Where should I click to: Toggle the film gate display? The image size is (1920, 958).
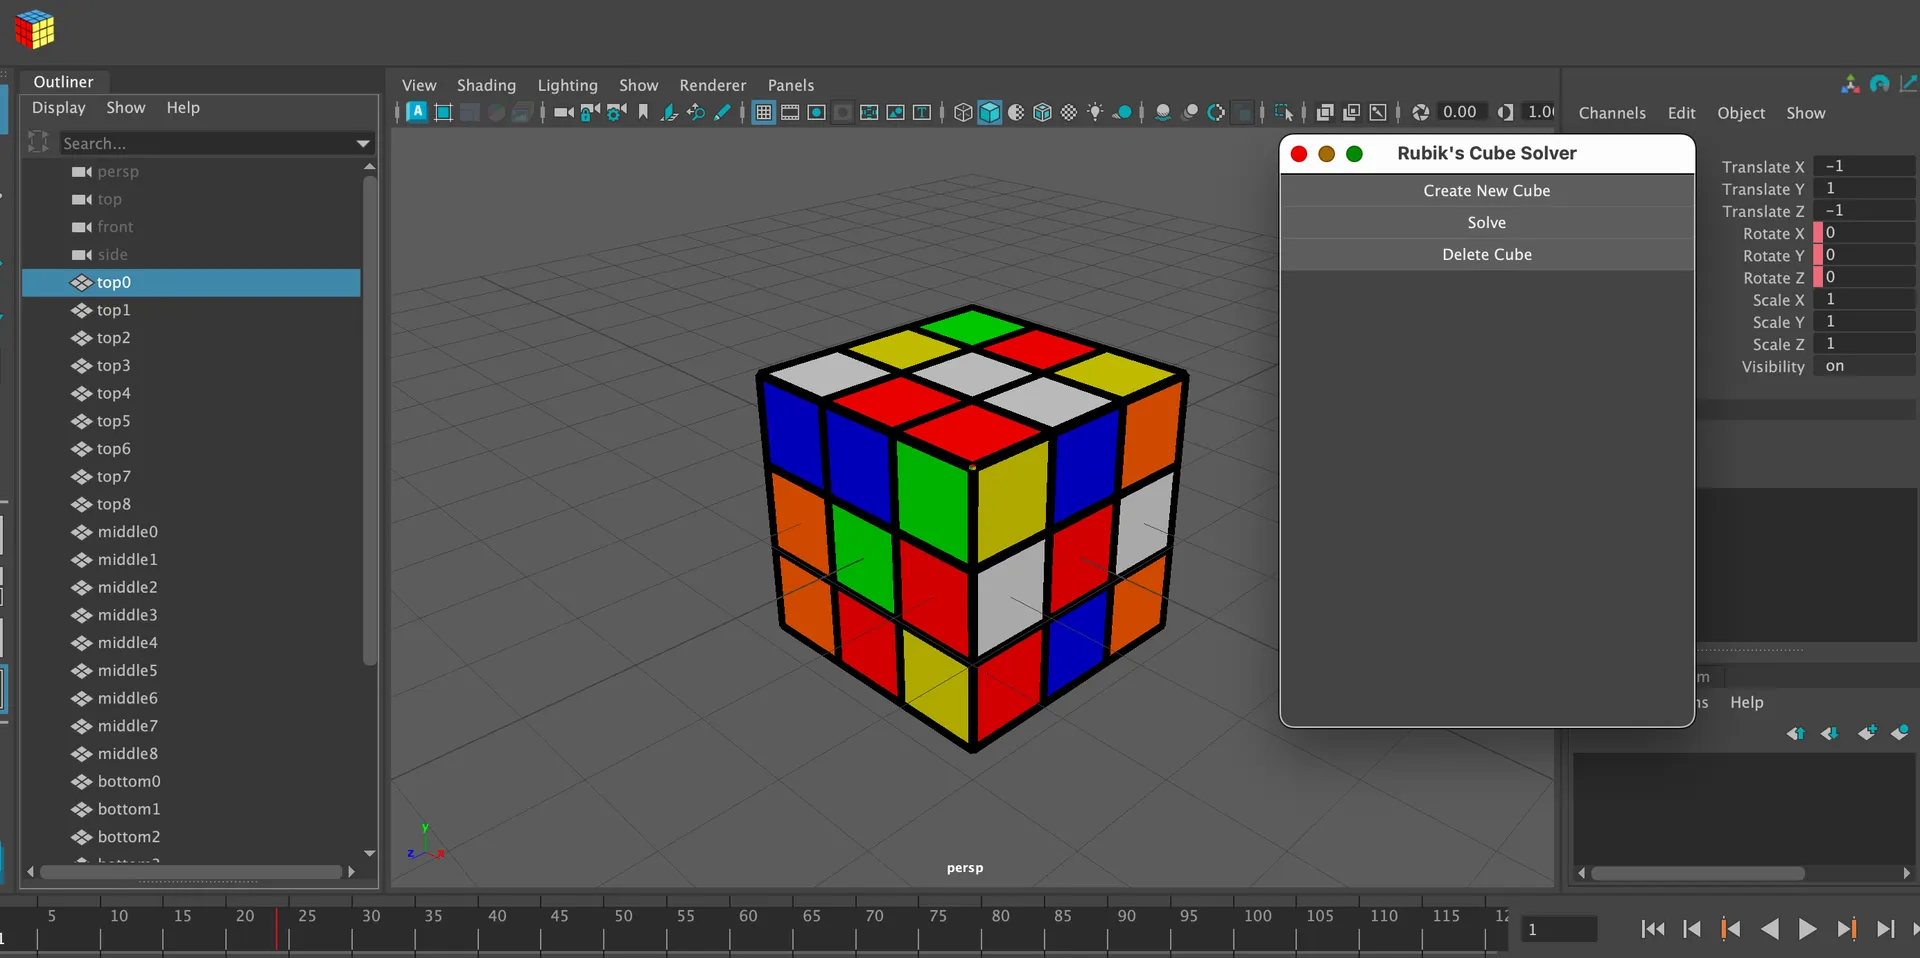(x=790, y=113)
